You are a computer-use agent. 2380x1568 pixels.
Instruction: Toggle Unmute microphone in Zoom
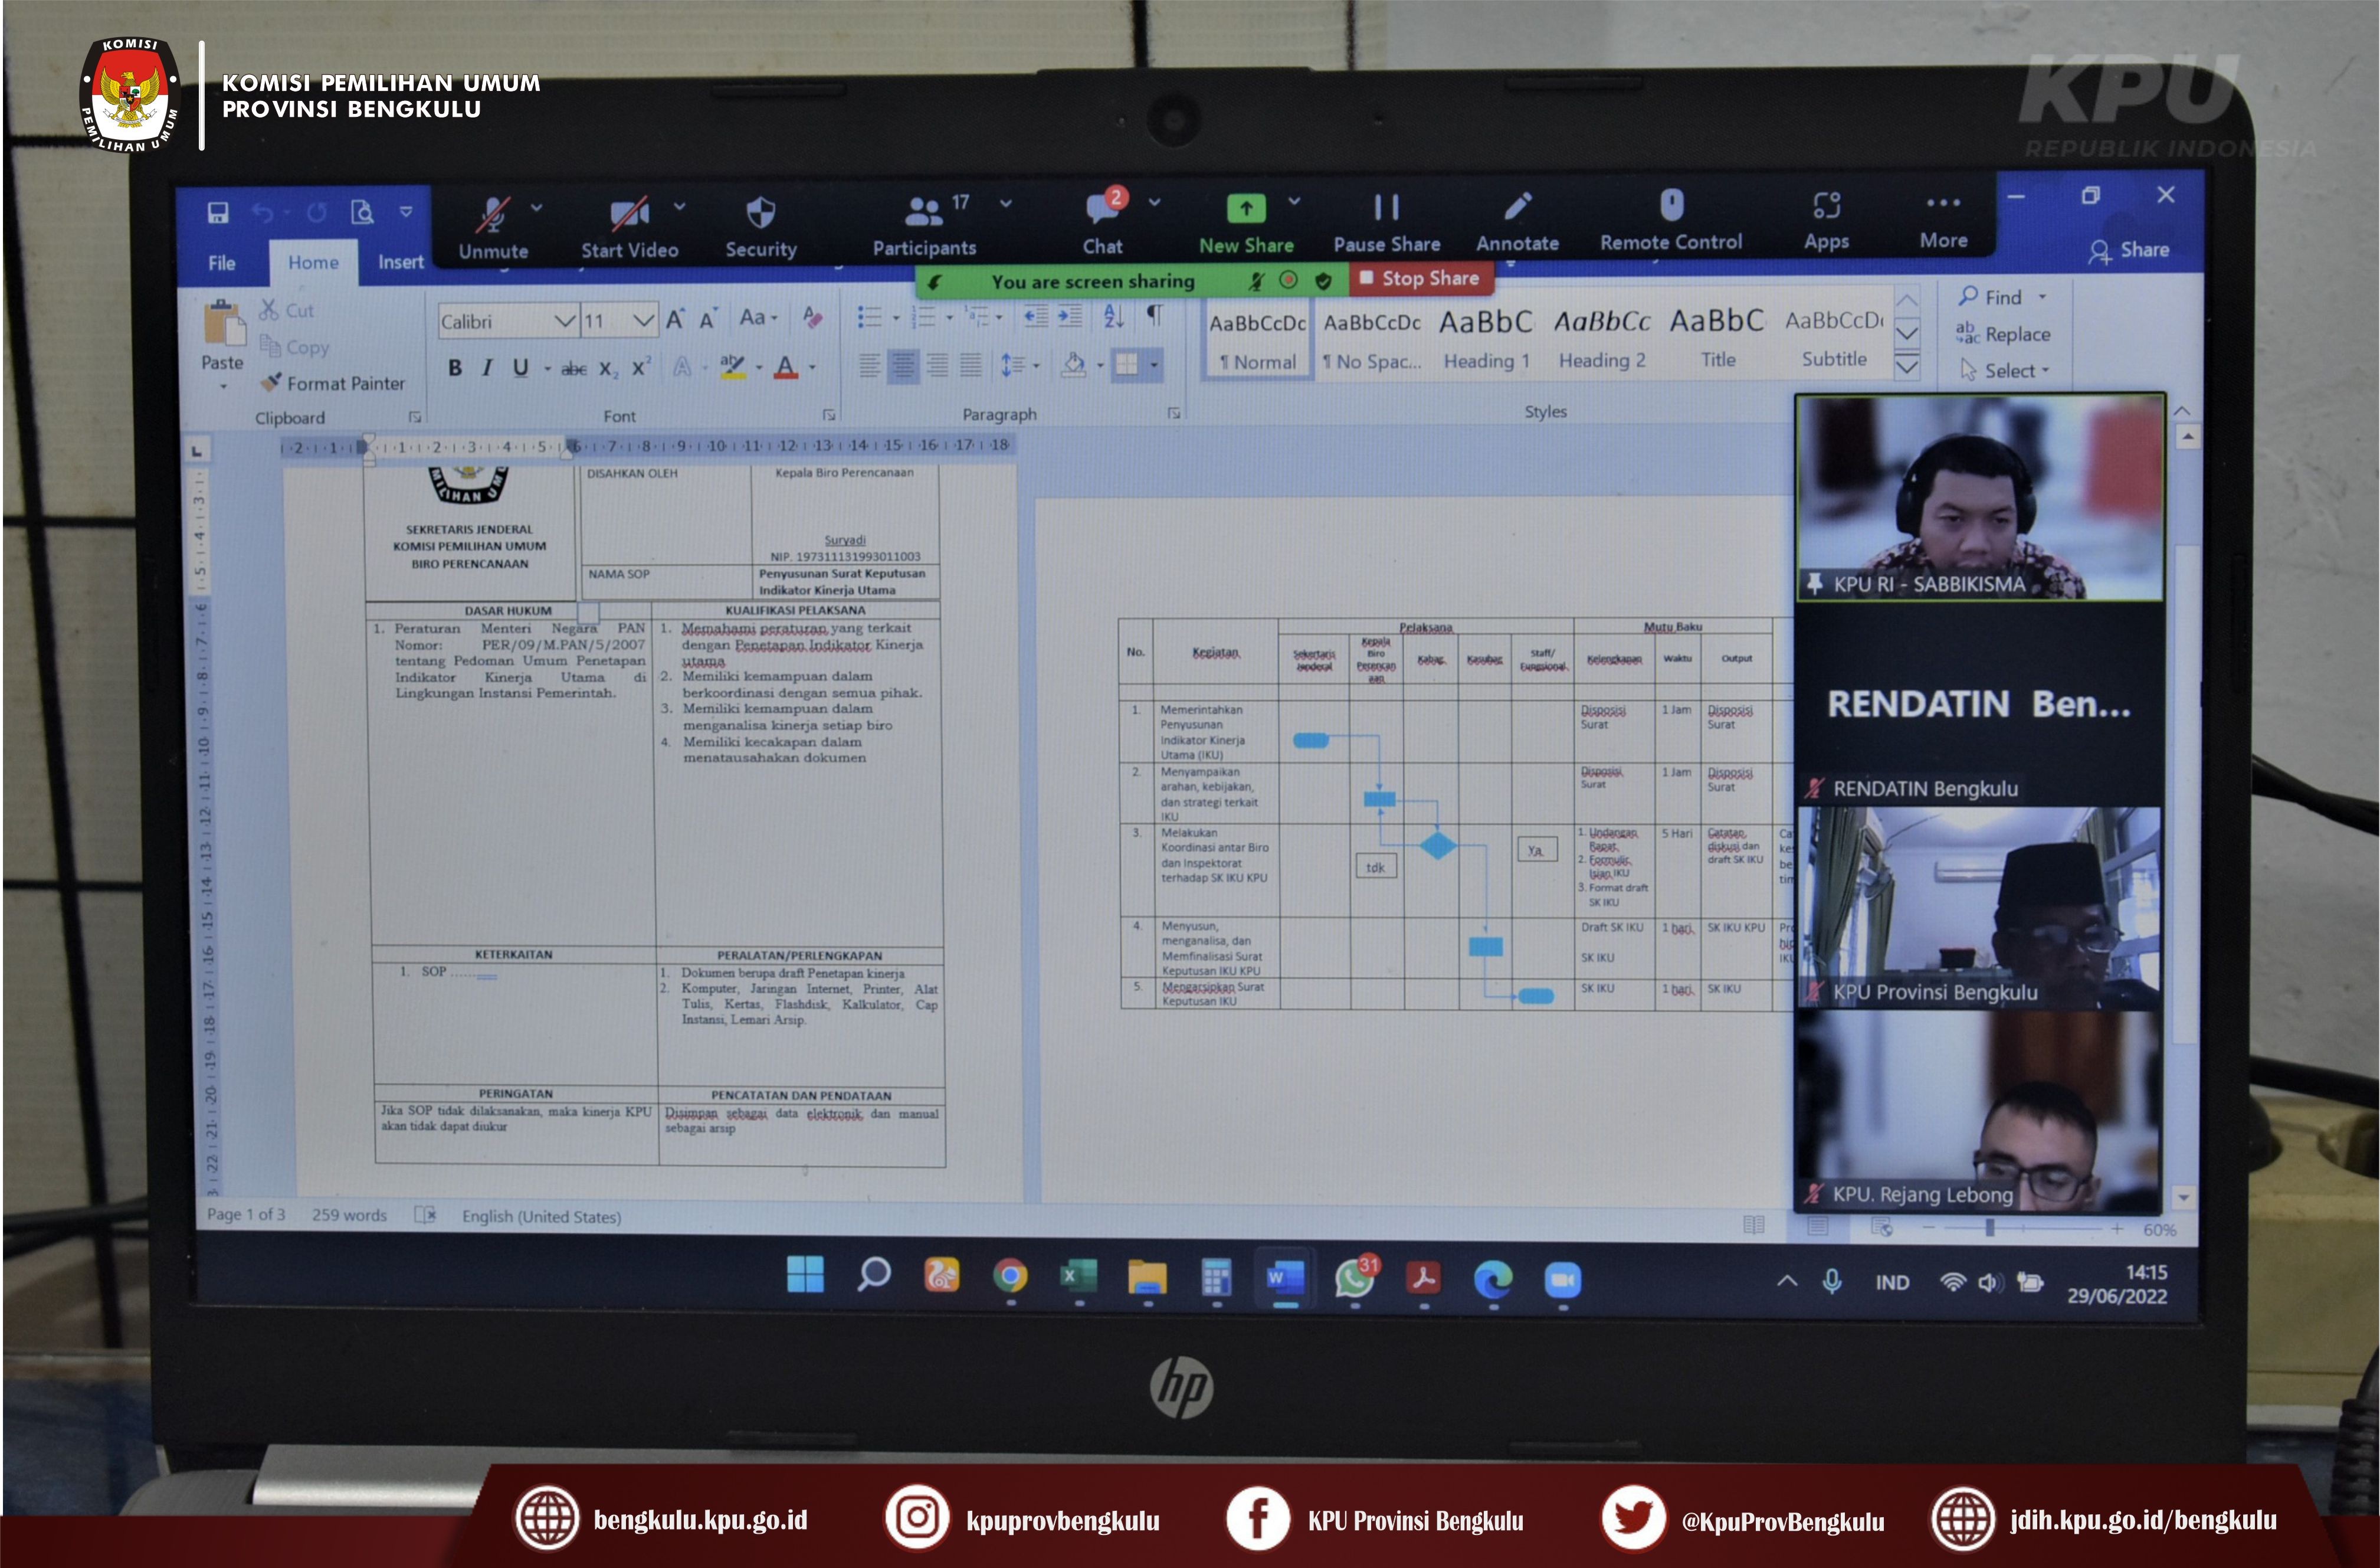[x=492, y=214]
